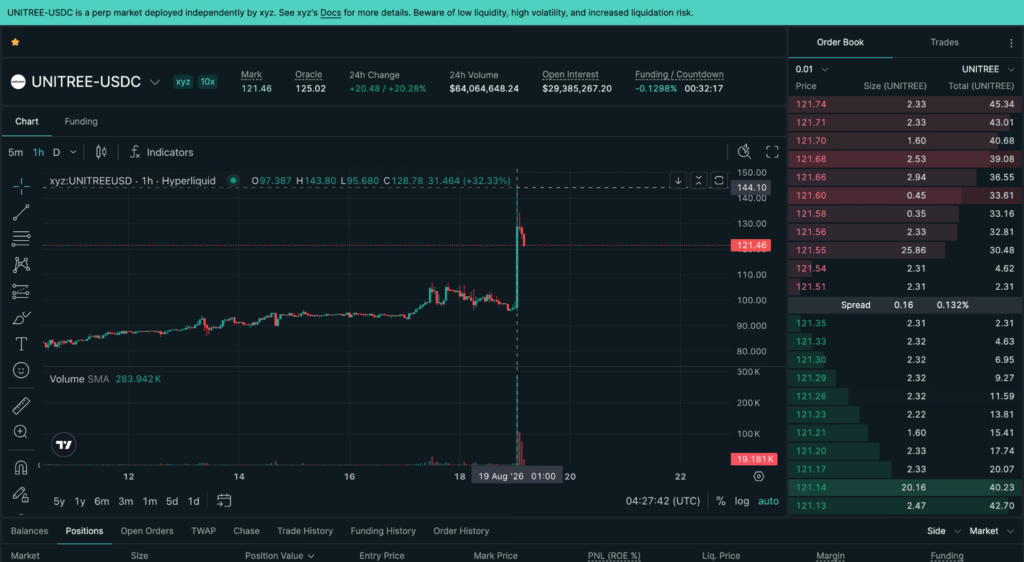1024x562 pixels.
Task: Click the scroll-down arrow chart button
Action: pyautogui.click(x=679, y=180)
